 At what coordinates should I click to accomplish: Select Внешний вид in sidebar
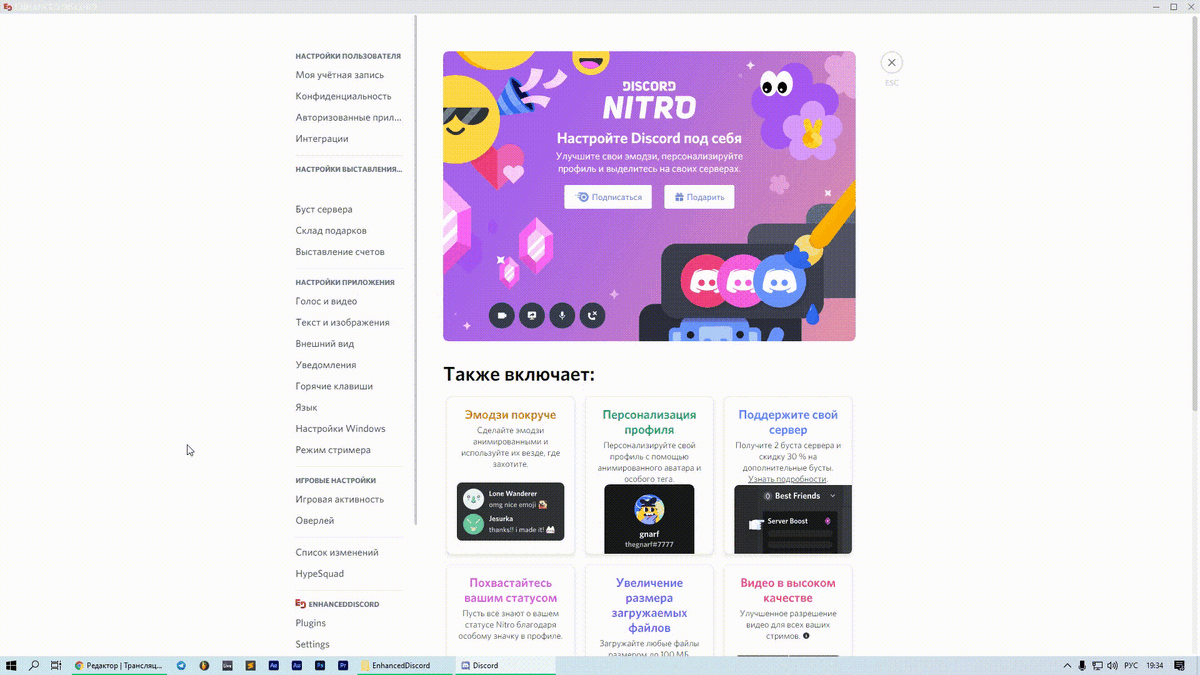tap(325, 344)
